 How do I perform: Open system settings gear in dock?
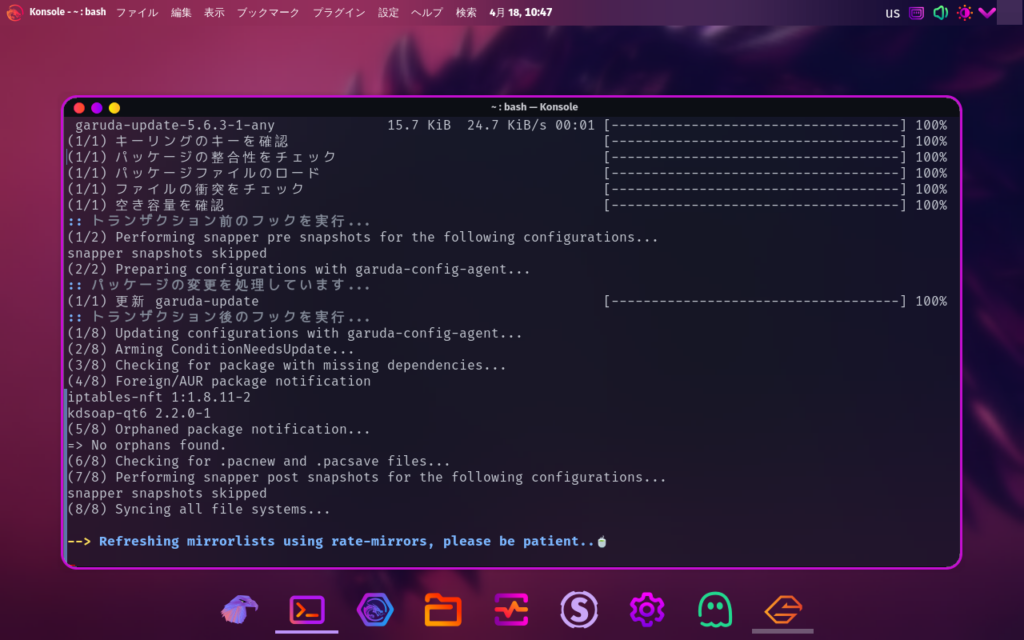[x=646, y=608]
